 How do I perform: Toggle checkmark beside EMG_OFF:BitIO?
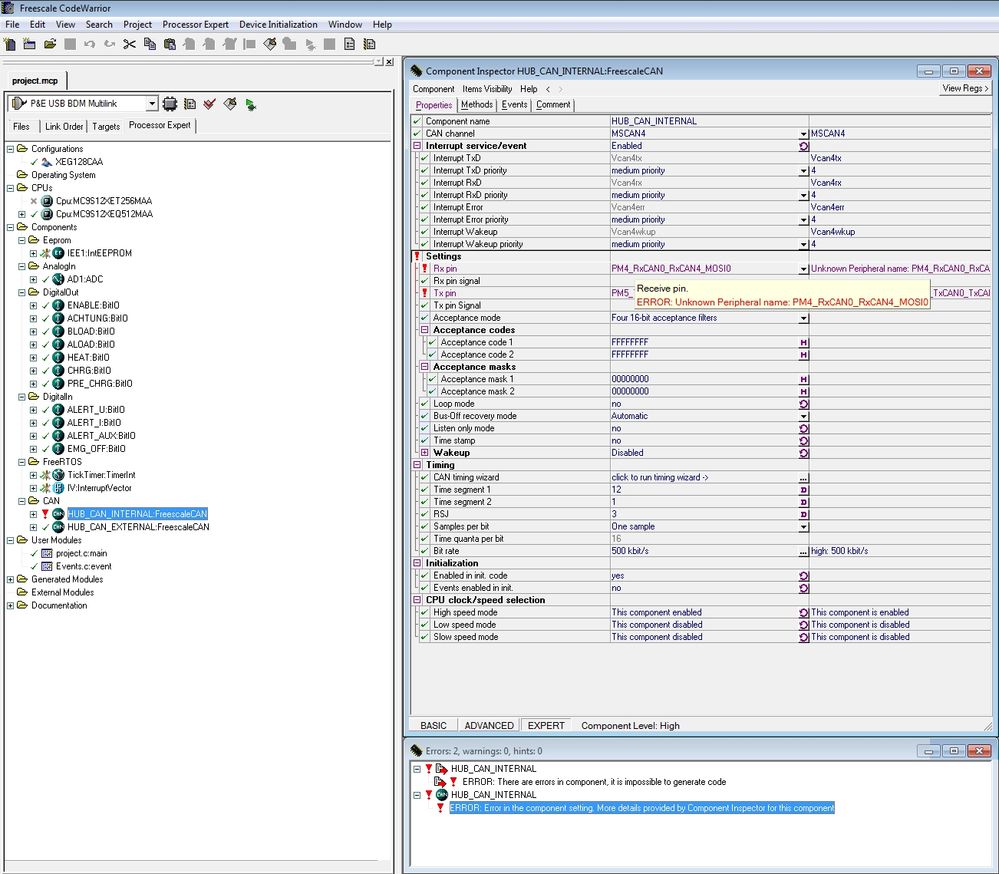coord(46,448)
